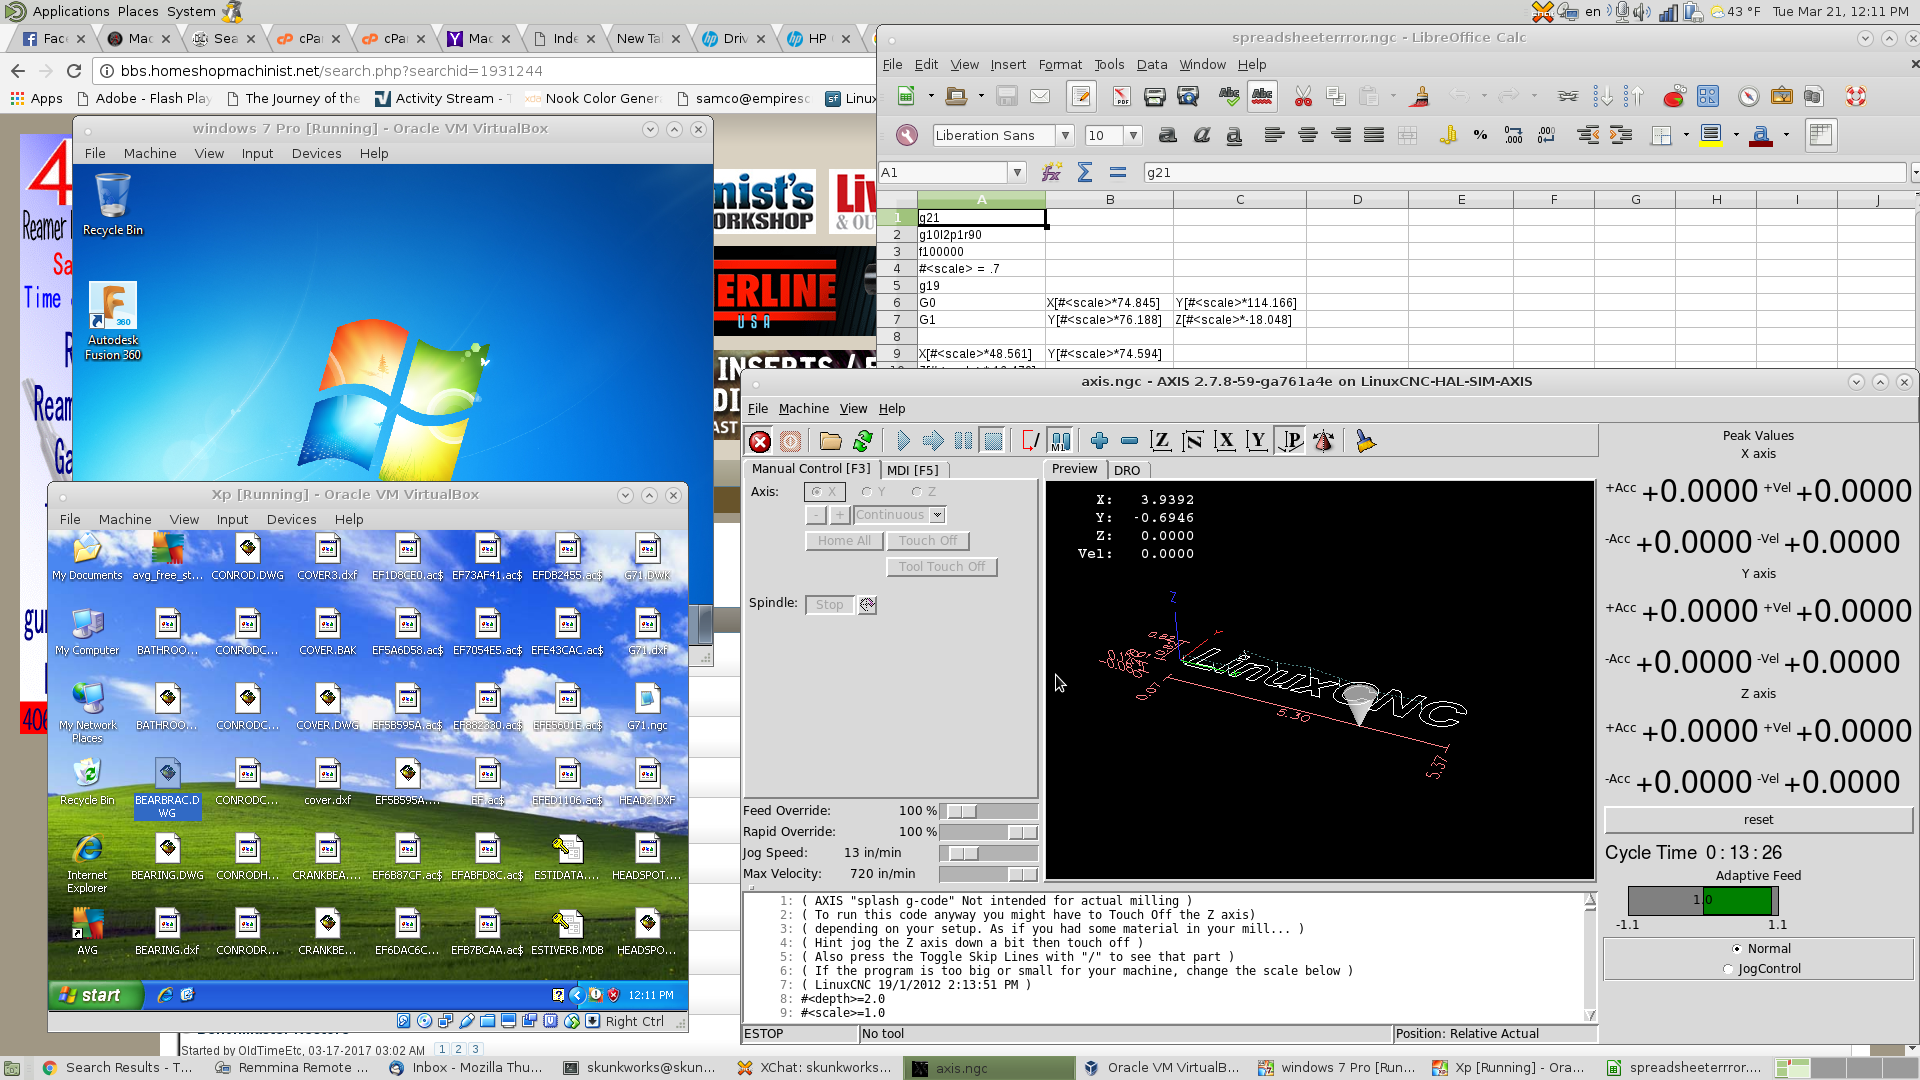Viewport: 1920px width, 1080px height.
Task: Toggle Optional Pause M1 in AXIS
Action: [1060, 441]
